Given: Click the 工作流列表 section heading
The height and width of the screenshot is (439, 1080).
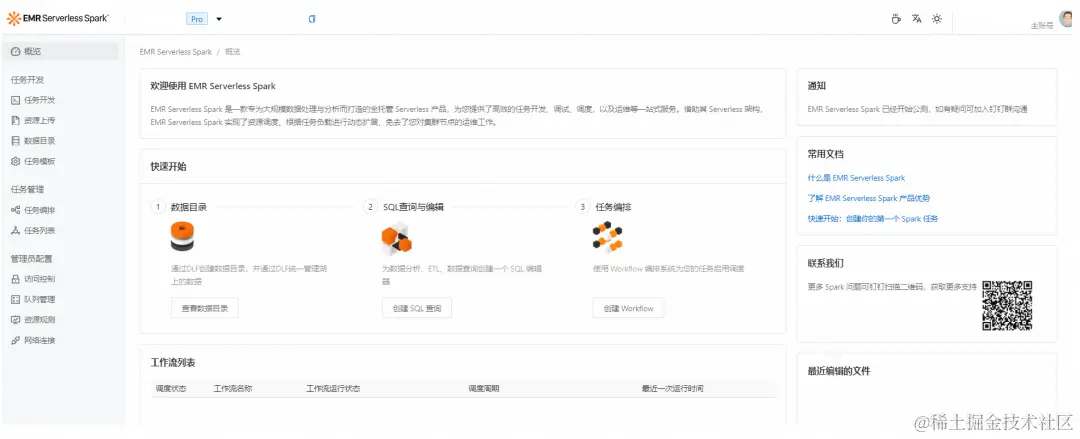Looking at the screenshot, I should tap(173, 363).
